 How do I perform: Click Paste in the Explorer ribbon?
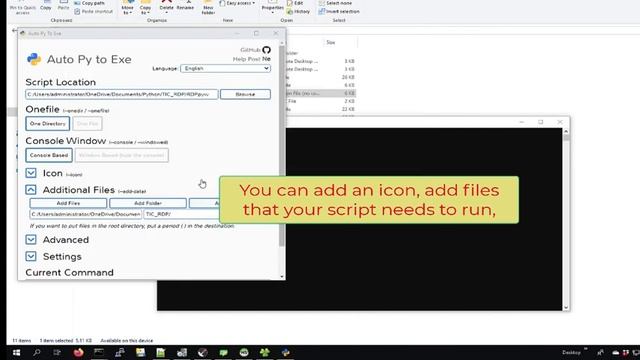63,7
